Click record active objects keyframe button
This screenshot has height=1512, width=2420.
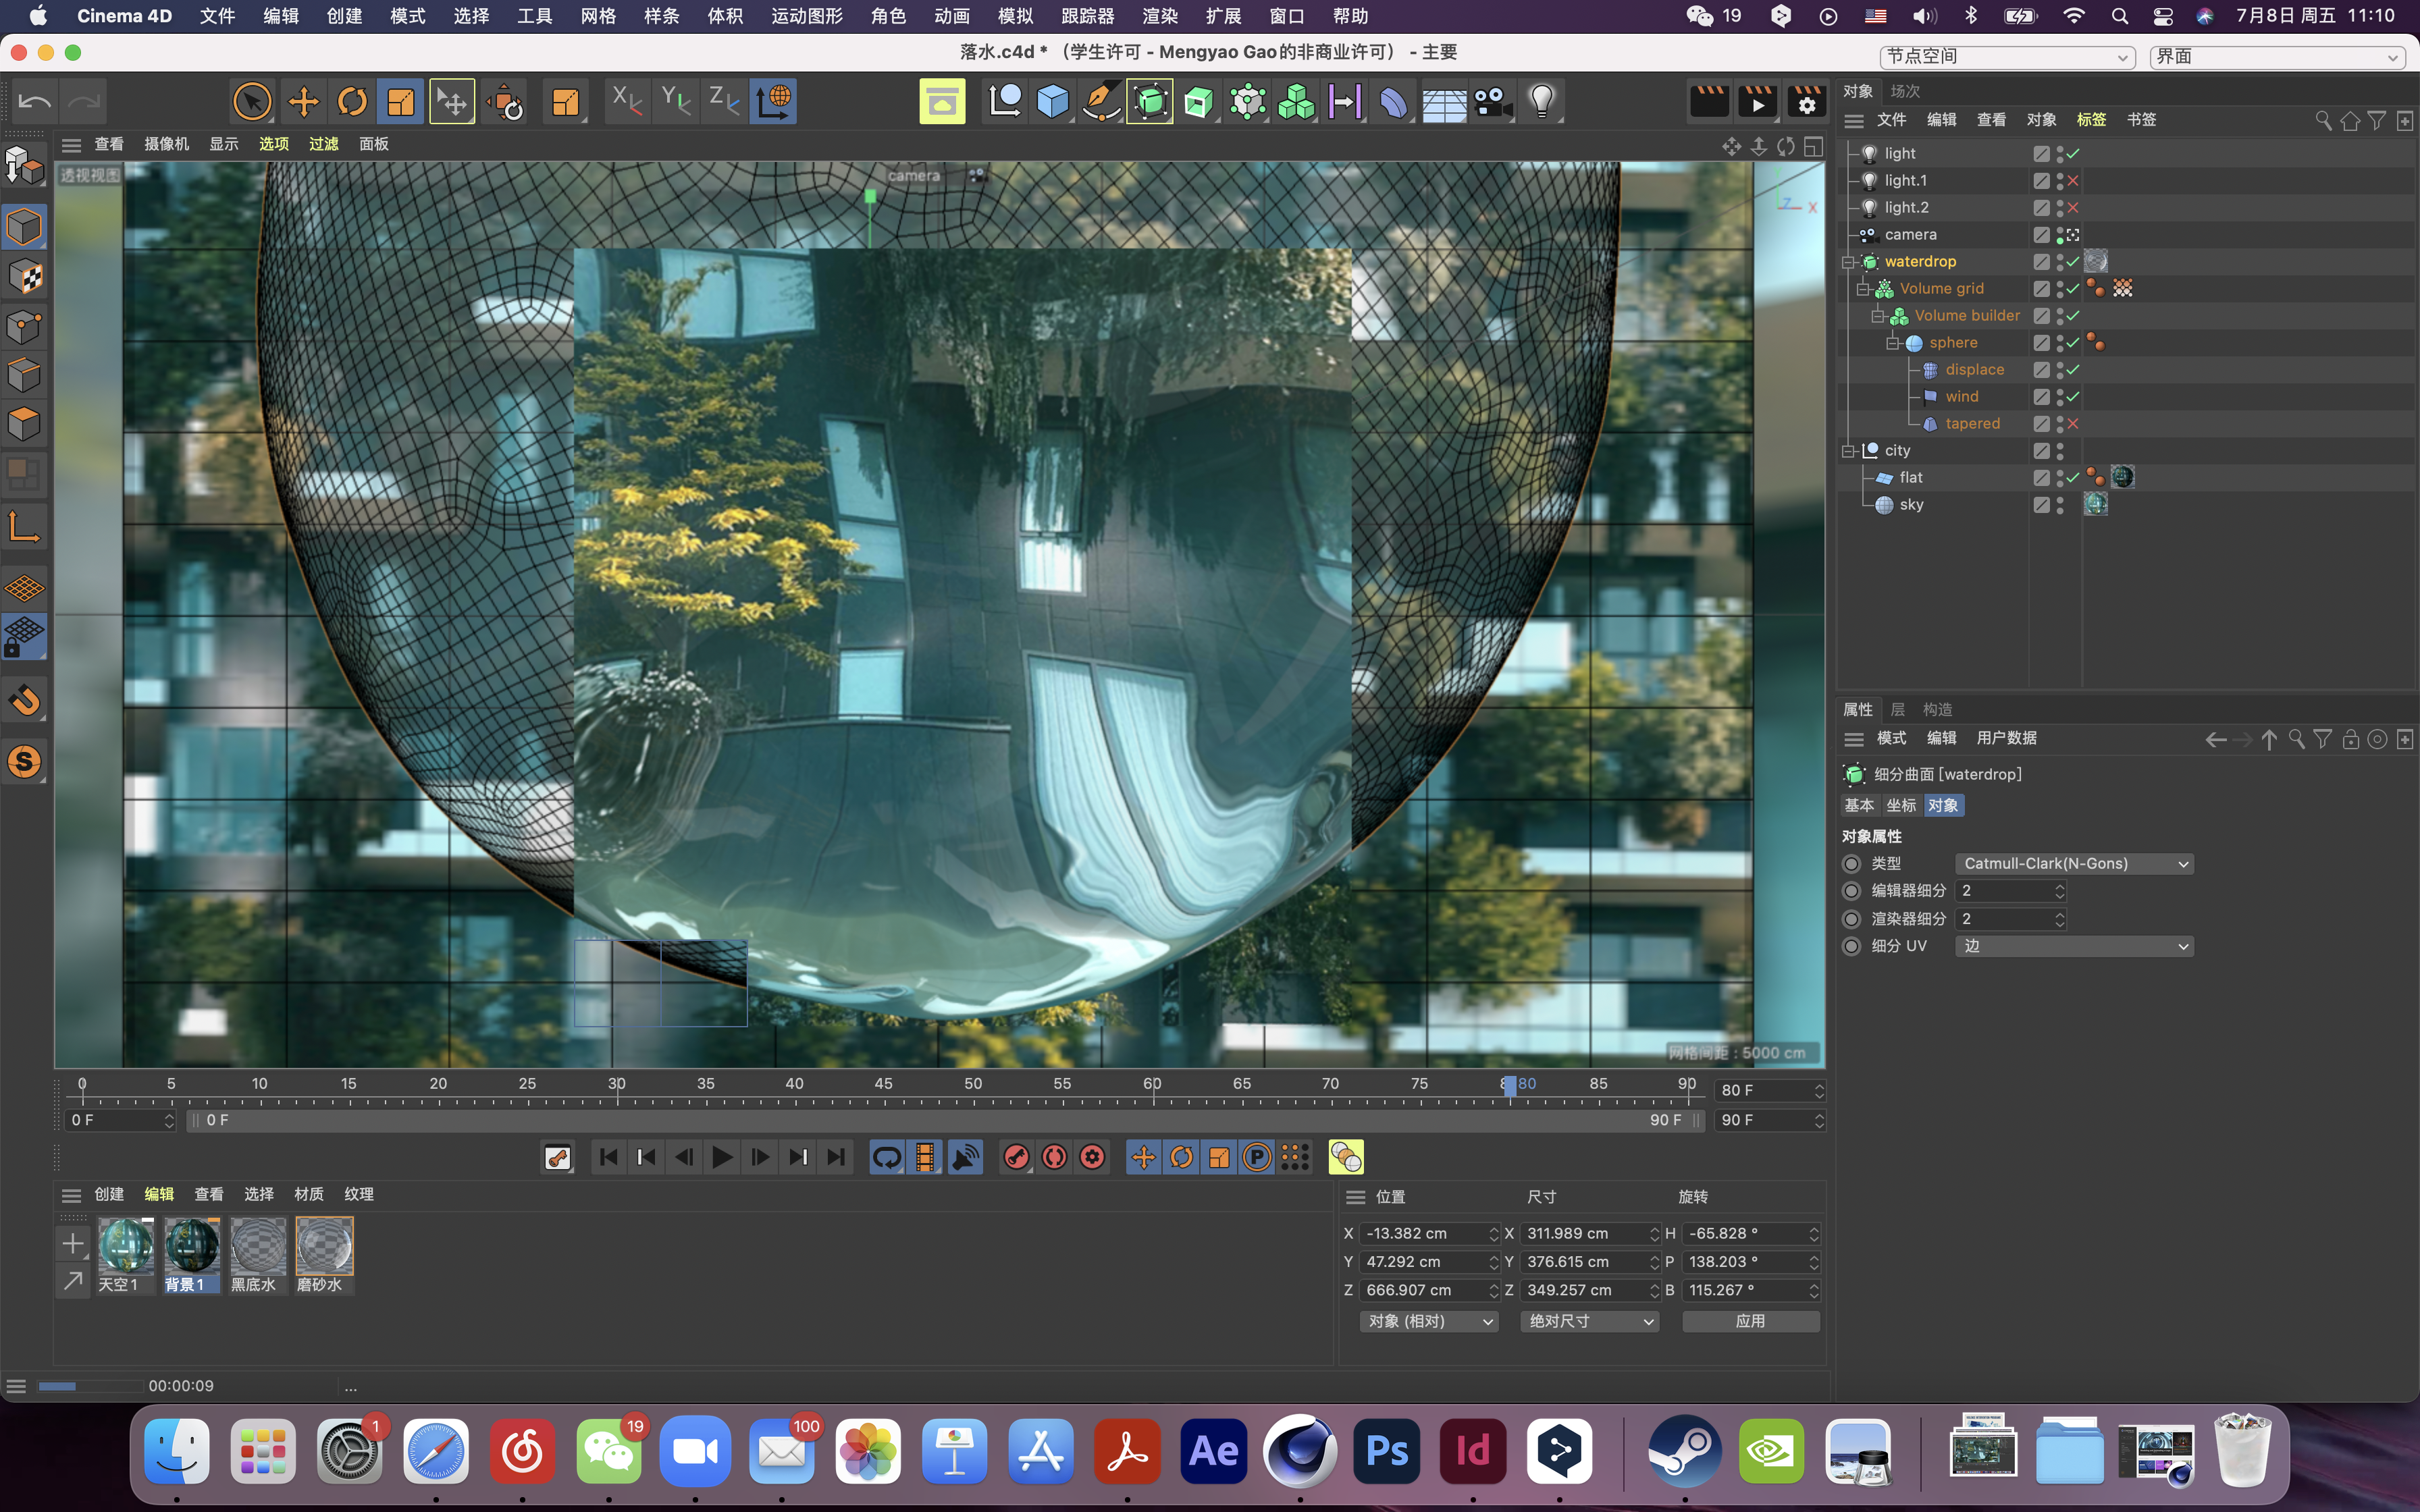coord(1016,1157)
